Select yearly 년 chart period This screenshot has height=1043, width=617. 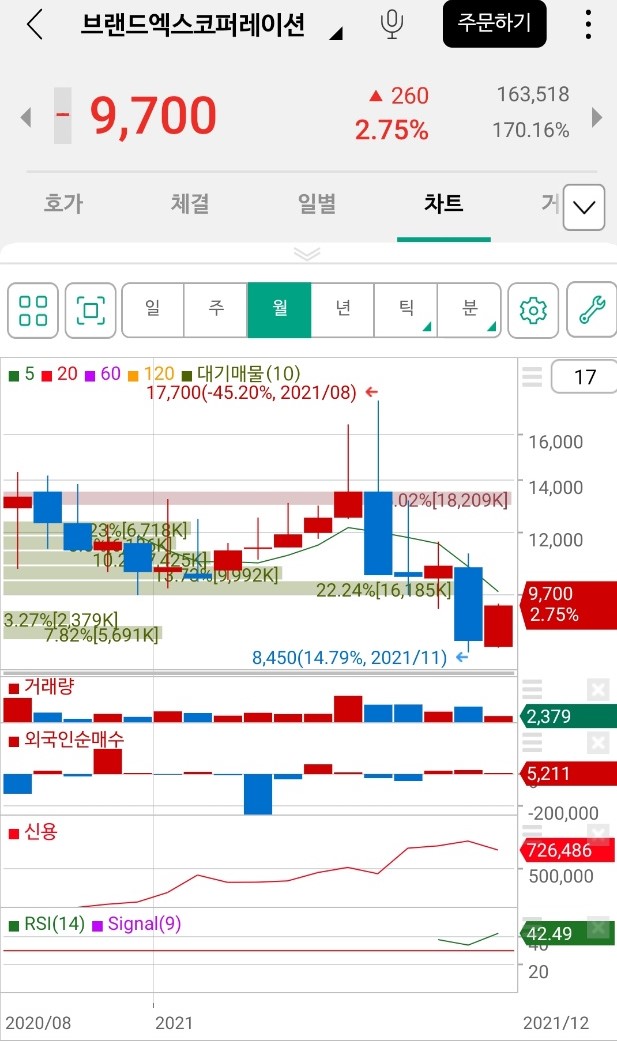(x=342, y=310)
